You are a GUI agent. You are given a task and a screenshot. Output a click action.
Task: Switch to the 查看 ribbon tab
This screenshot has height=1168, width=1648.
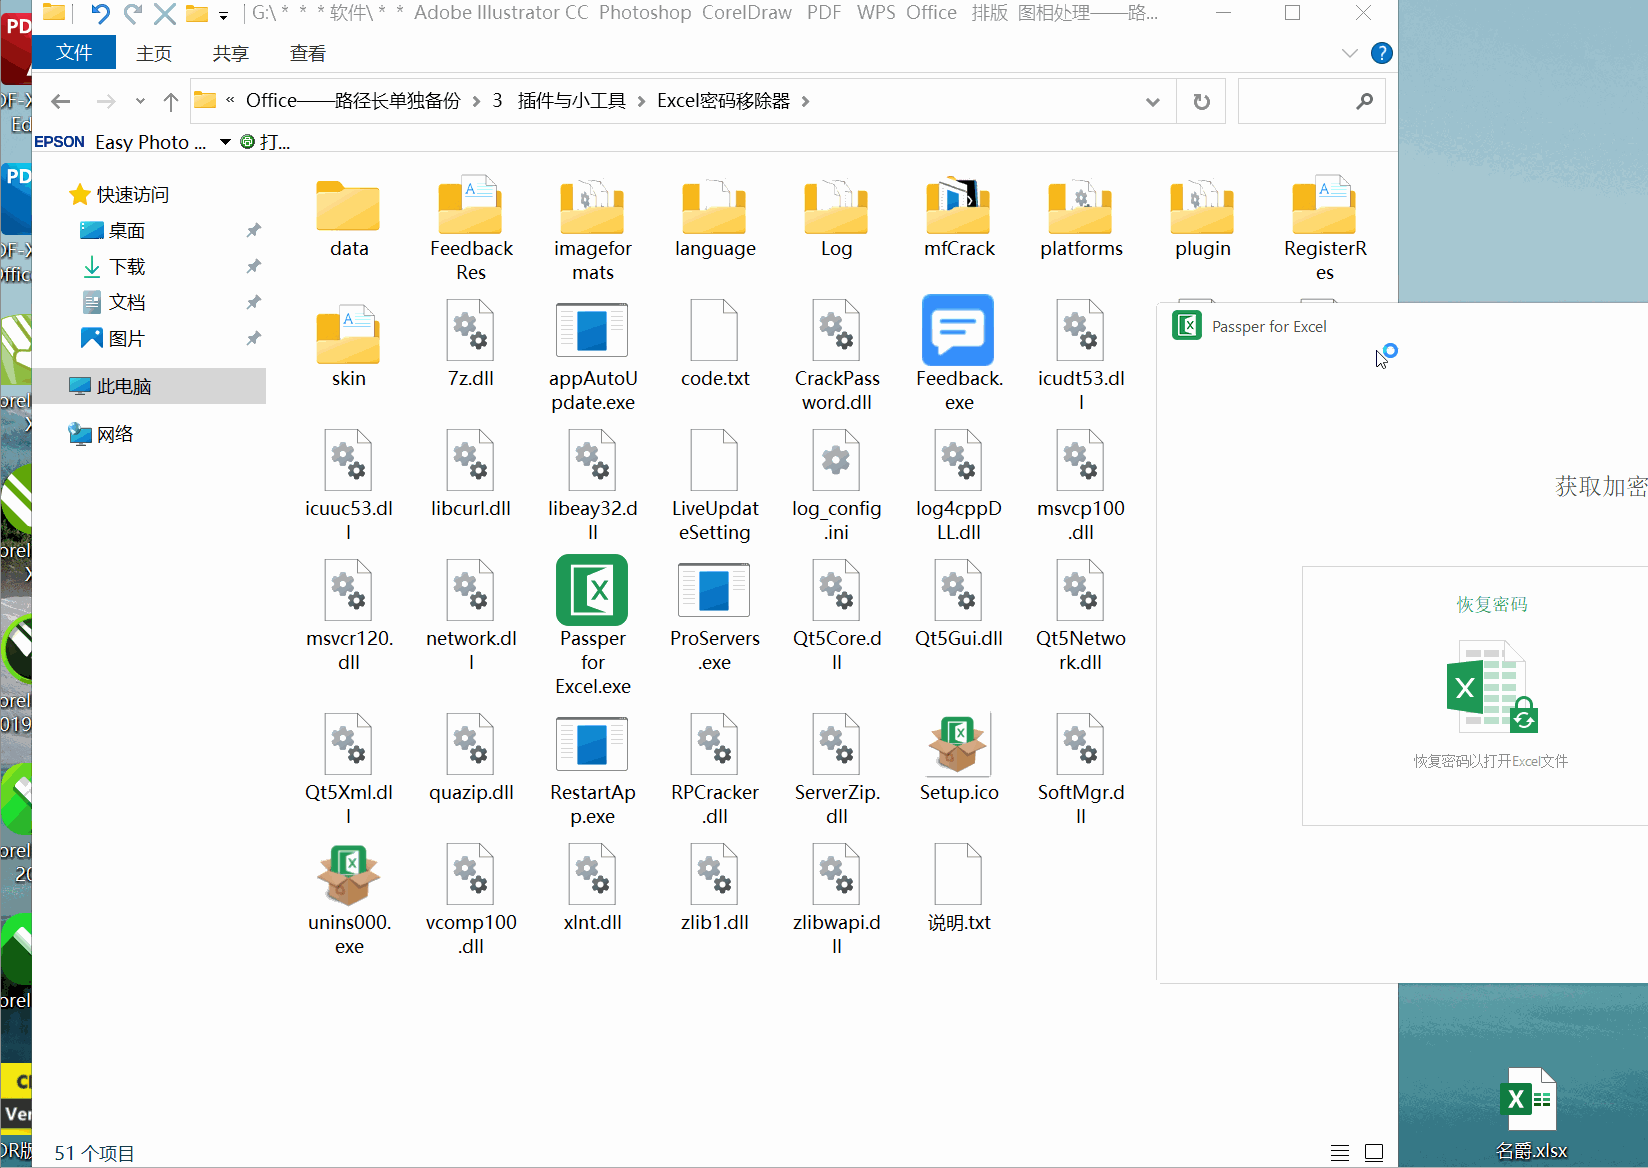click(307, 53)
